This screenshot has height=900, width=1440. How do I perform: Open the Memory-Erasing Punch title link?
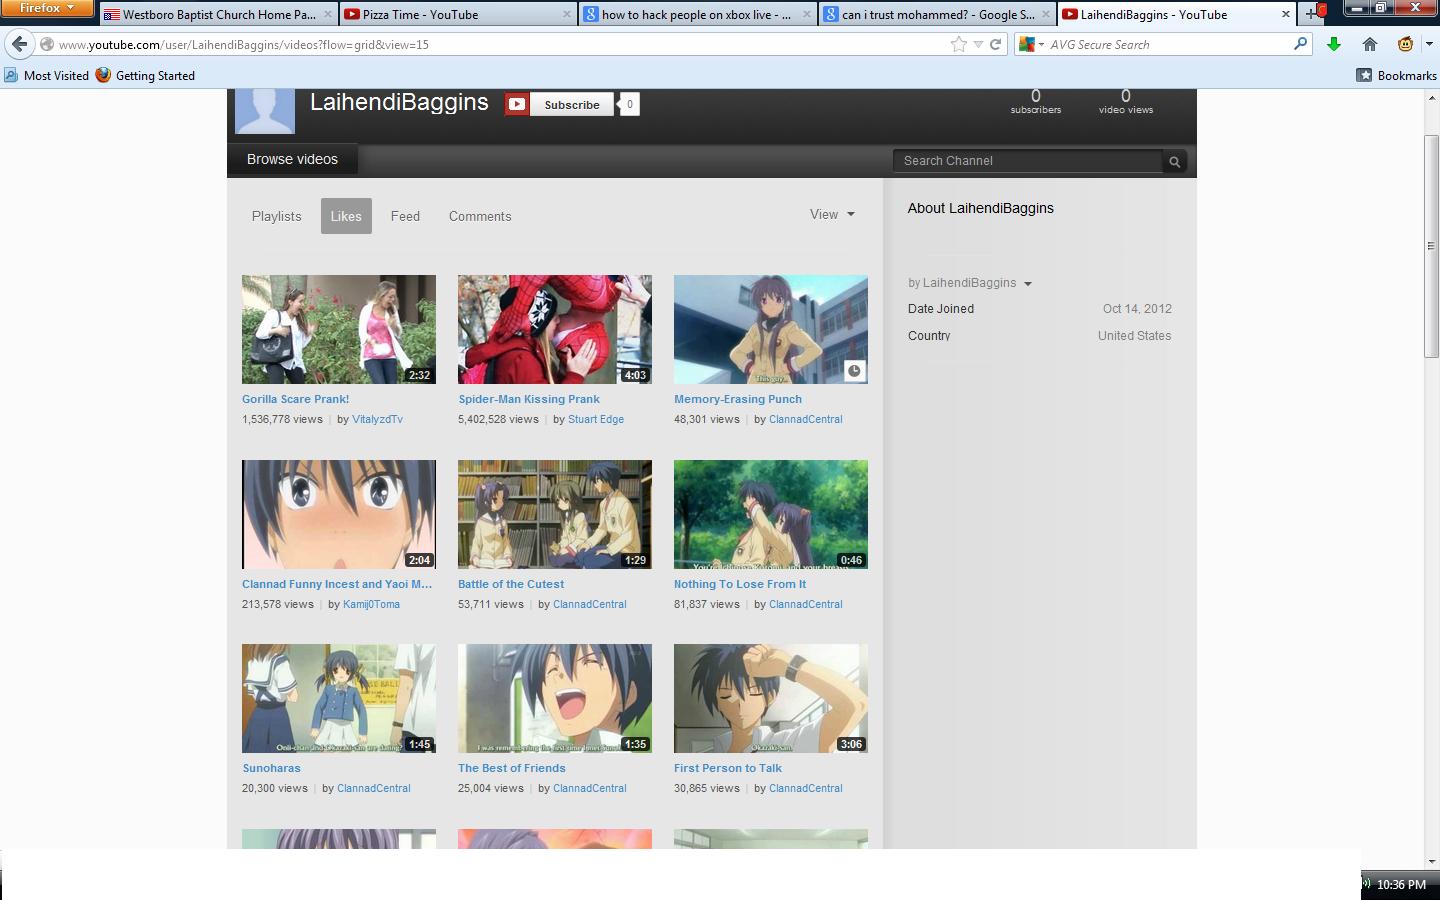pos(738,399)
